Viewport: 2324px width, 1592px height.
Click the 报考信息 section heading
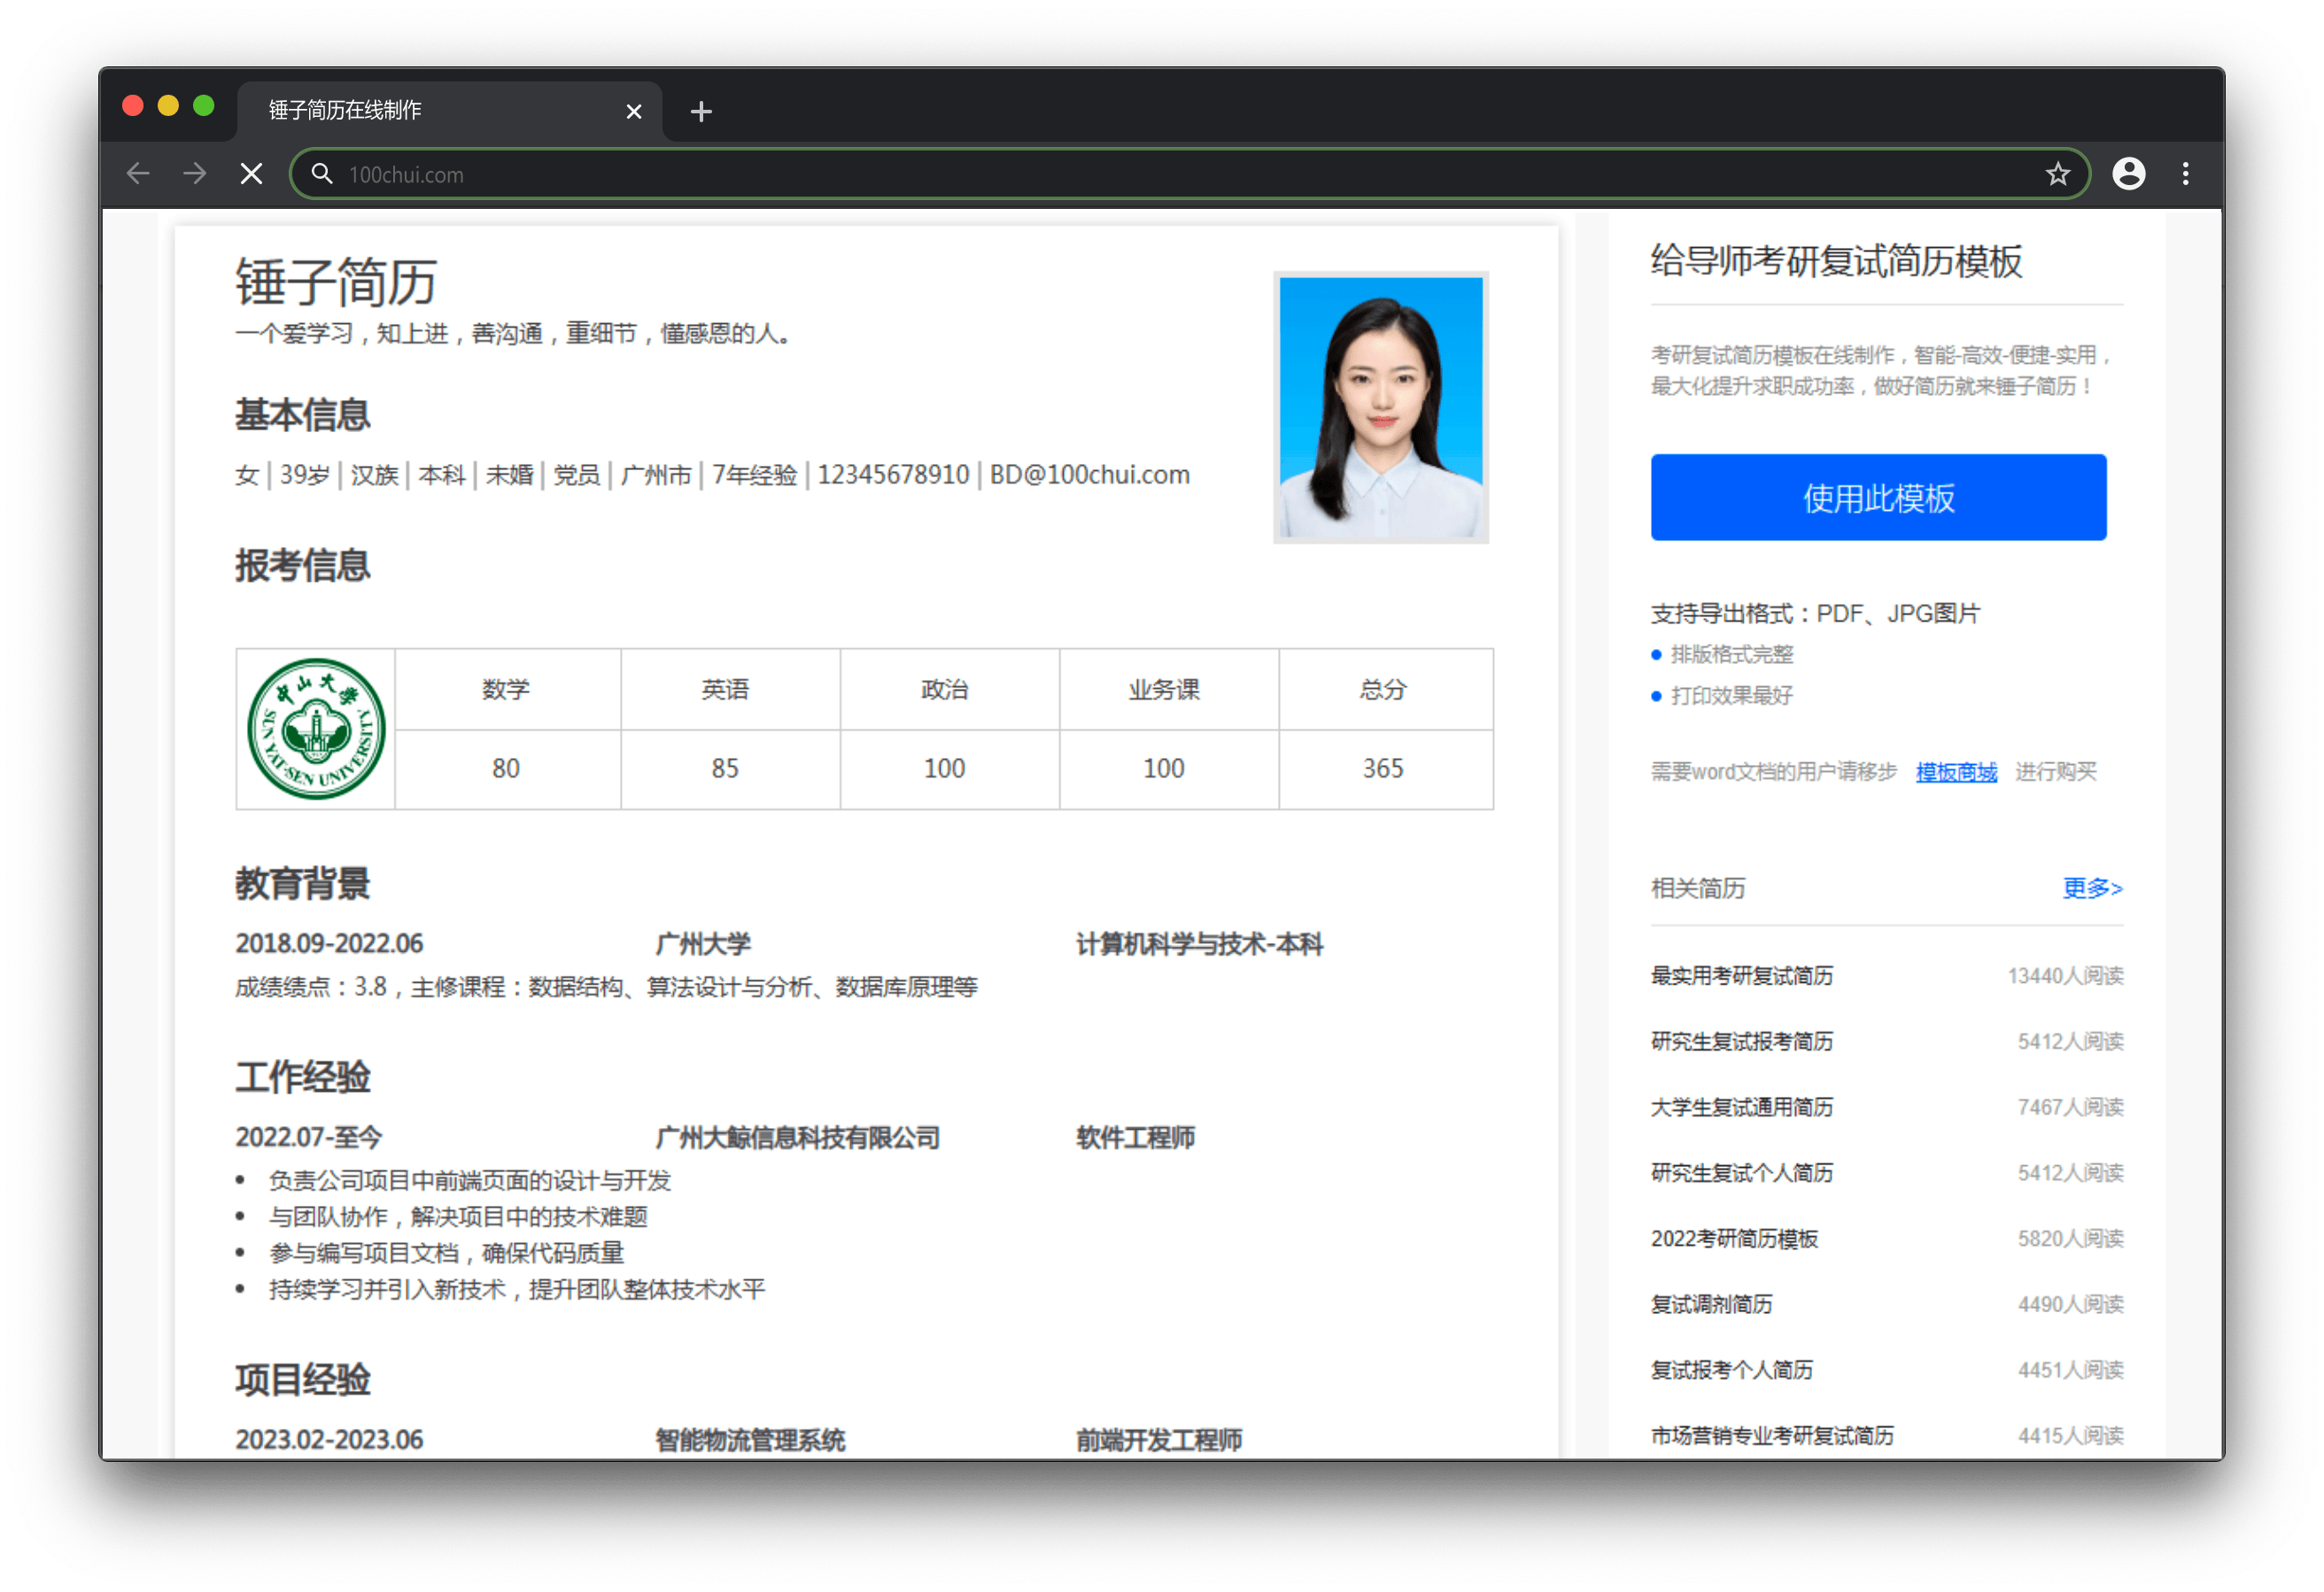pos(302,565)
